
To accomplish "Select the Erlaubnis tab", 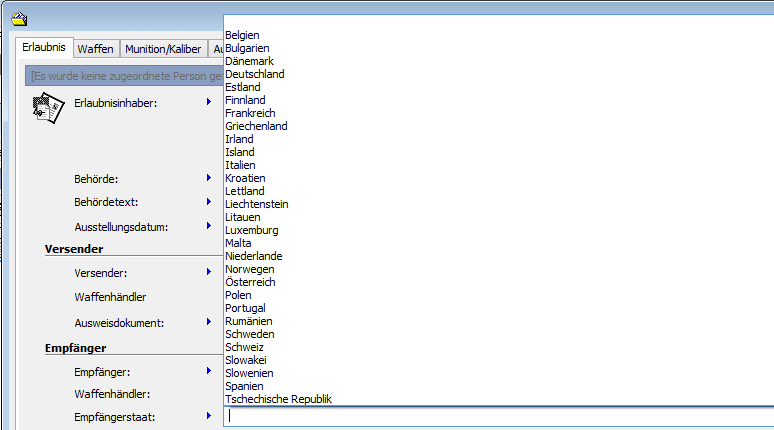I will tap(44, 47).
